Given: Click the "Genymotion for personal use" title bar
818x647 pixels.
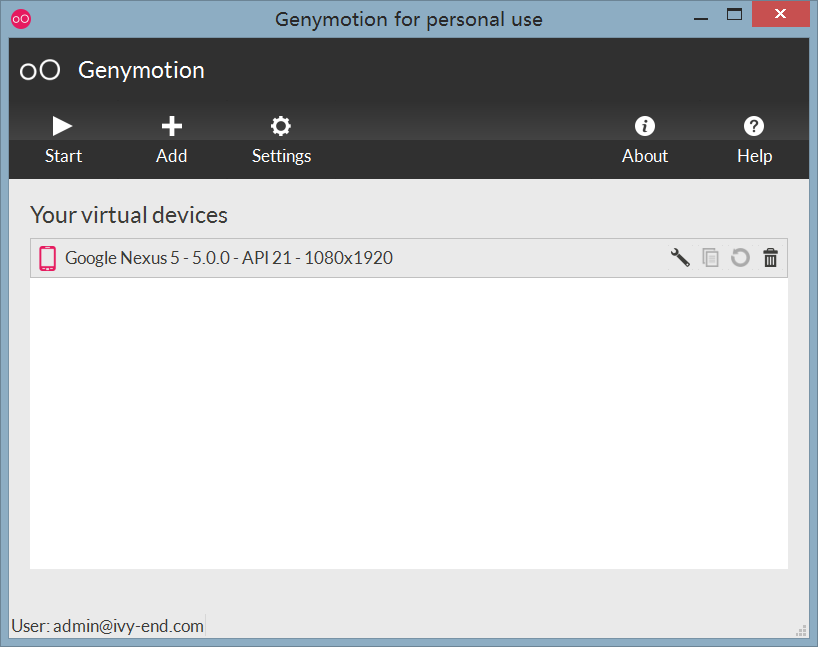Looking at the screenshot, I should click(x=408, y=18).
